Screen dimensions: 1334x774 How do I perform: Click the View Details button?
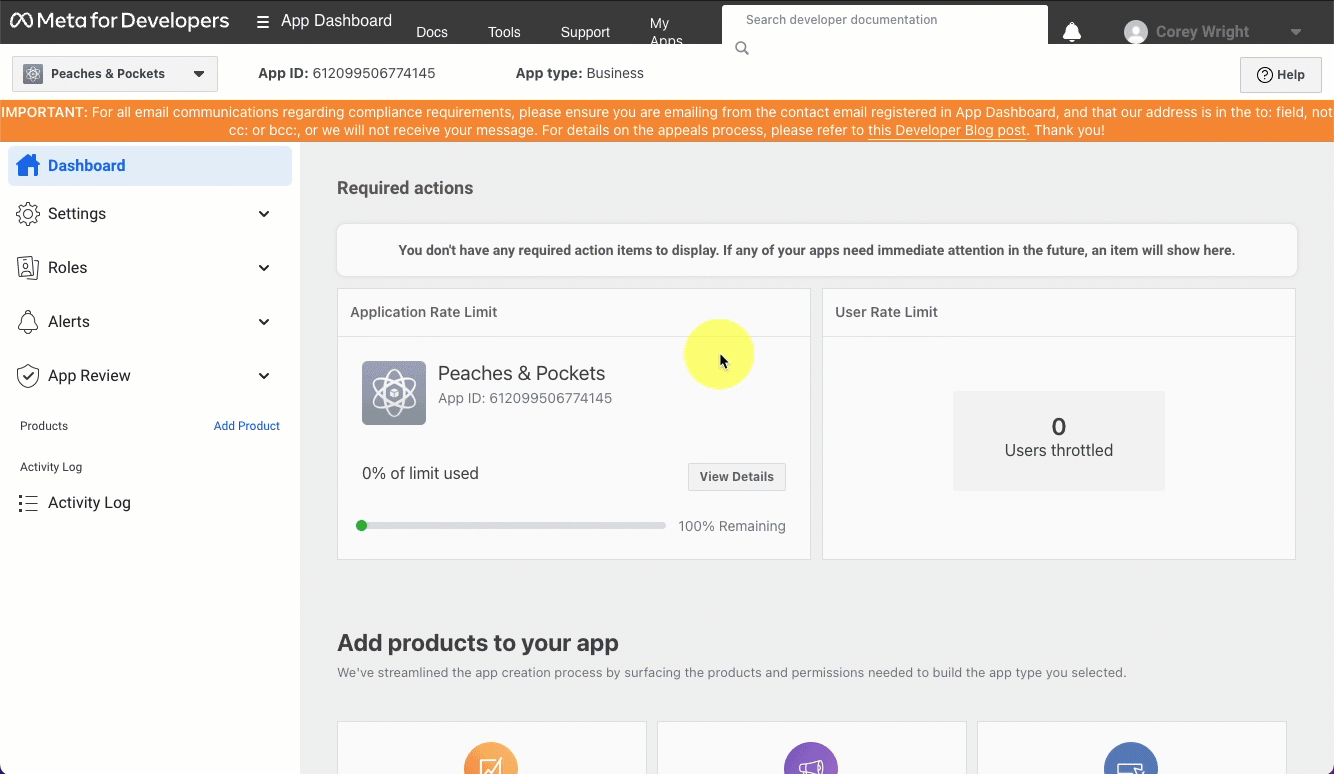[736, 477]
